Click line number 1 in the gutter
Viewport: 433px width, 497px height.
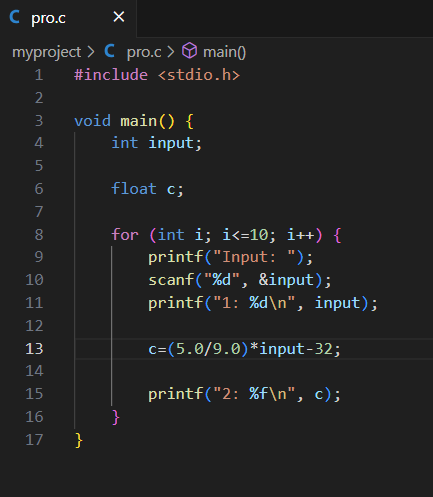39,75
